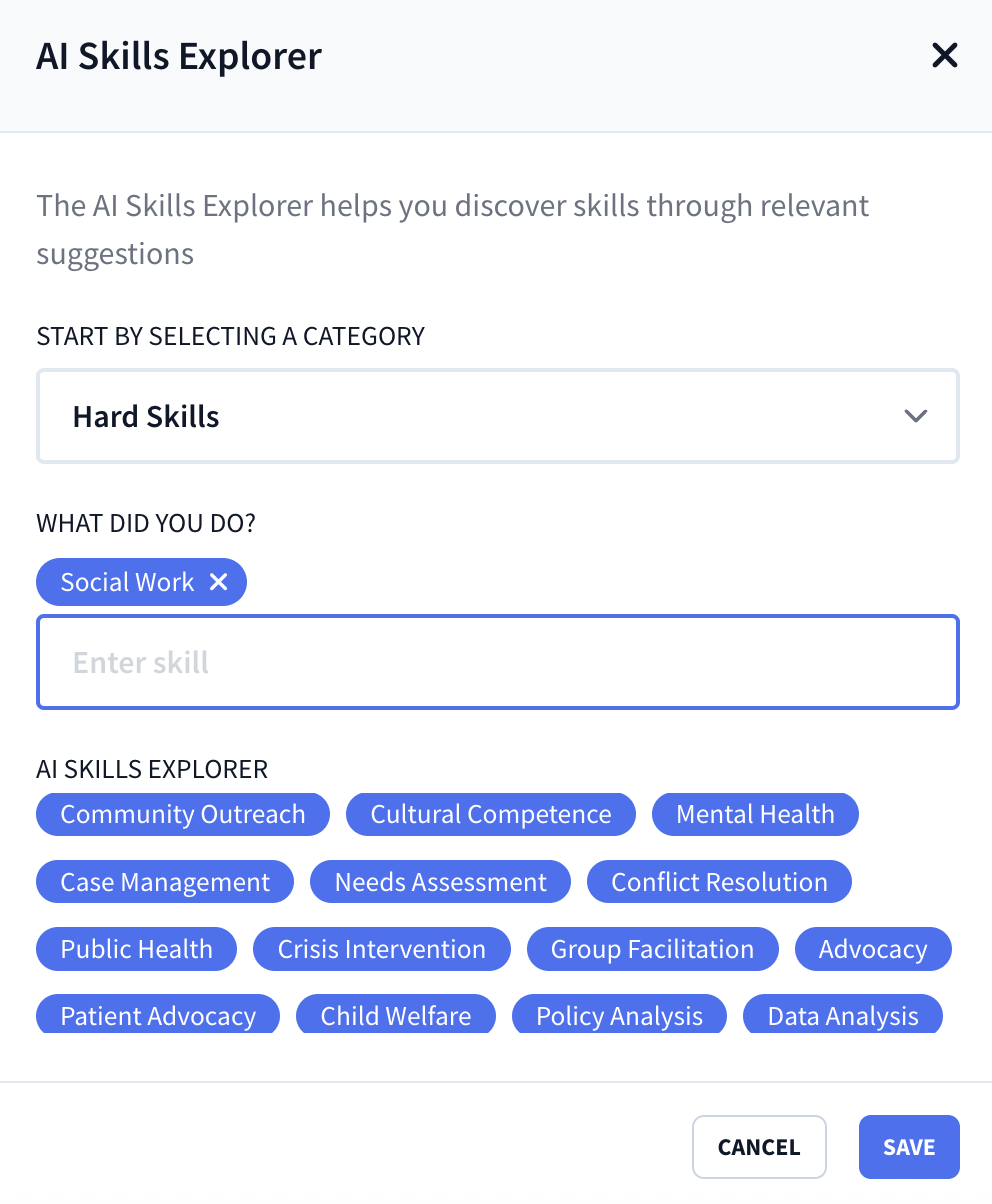Pick the Policy Analysis suggestion
This screenshot has width=992, height=1204.
(619, 1015)
